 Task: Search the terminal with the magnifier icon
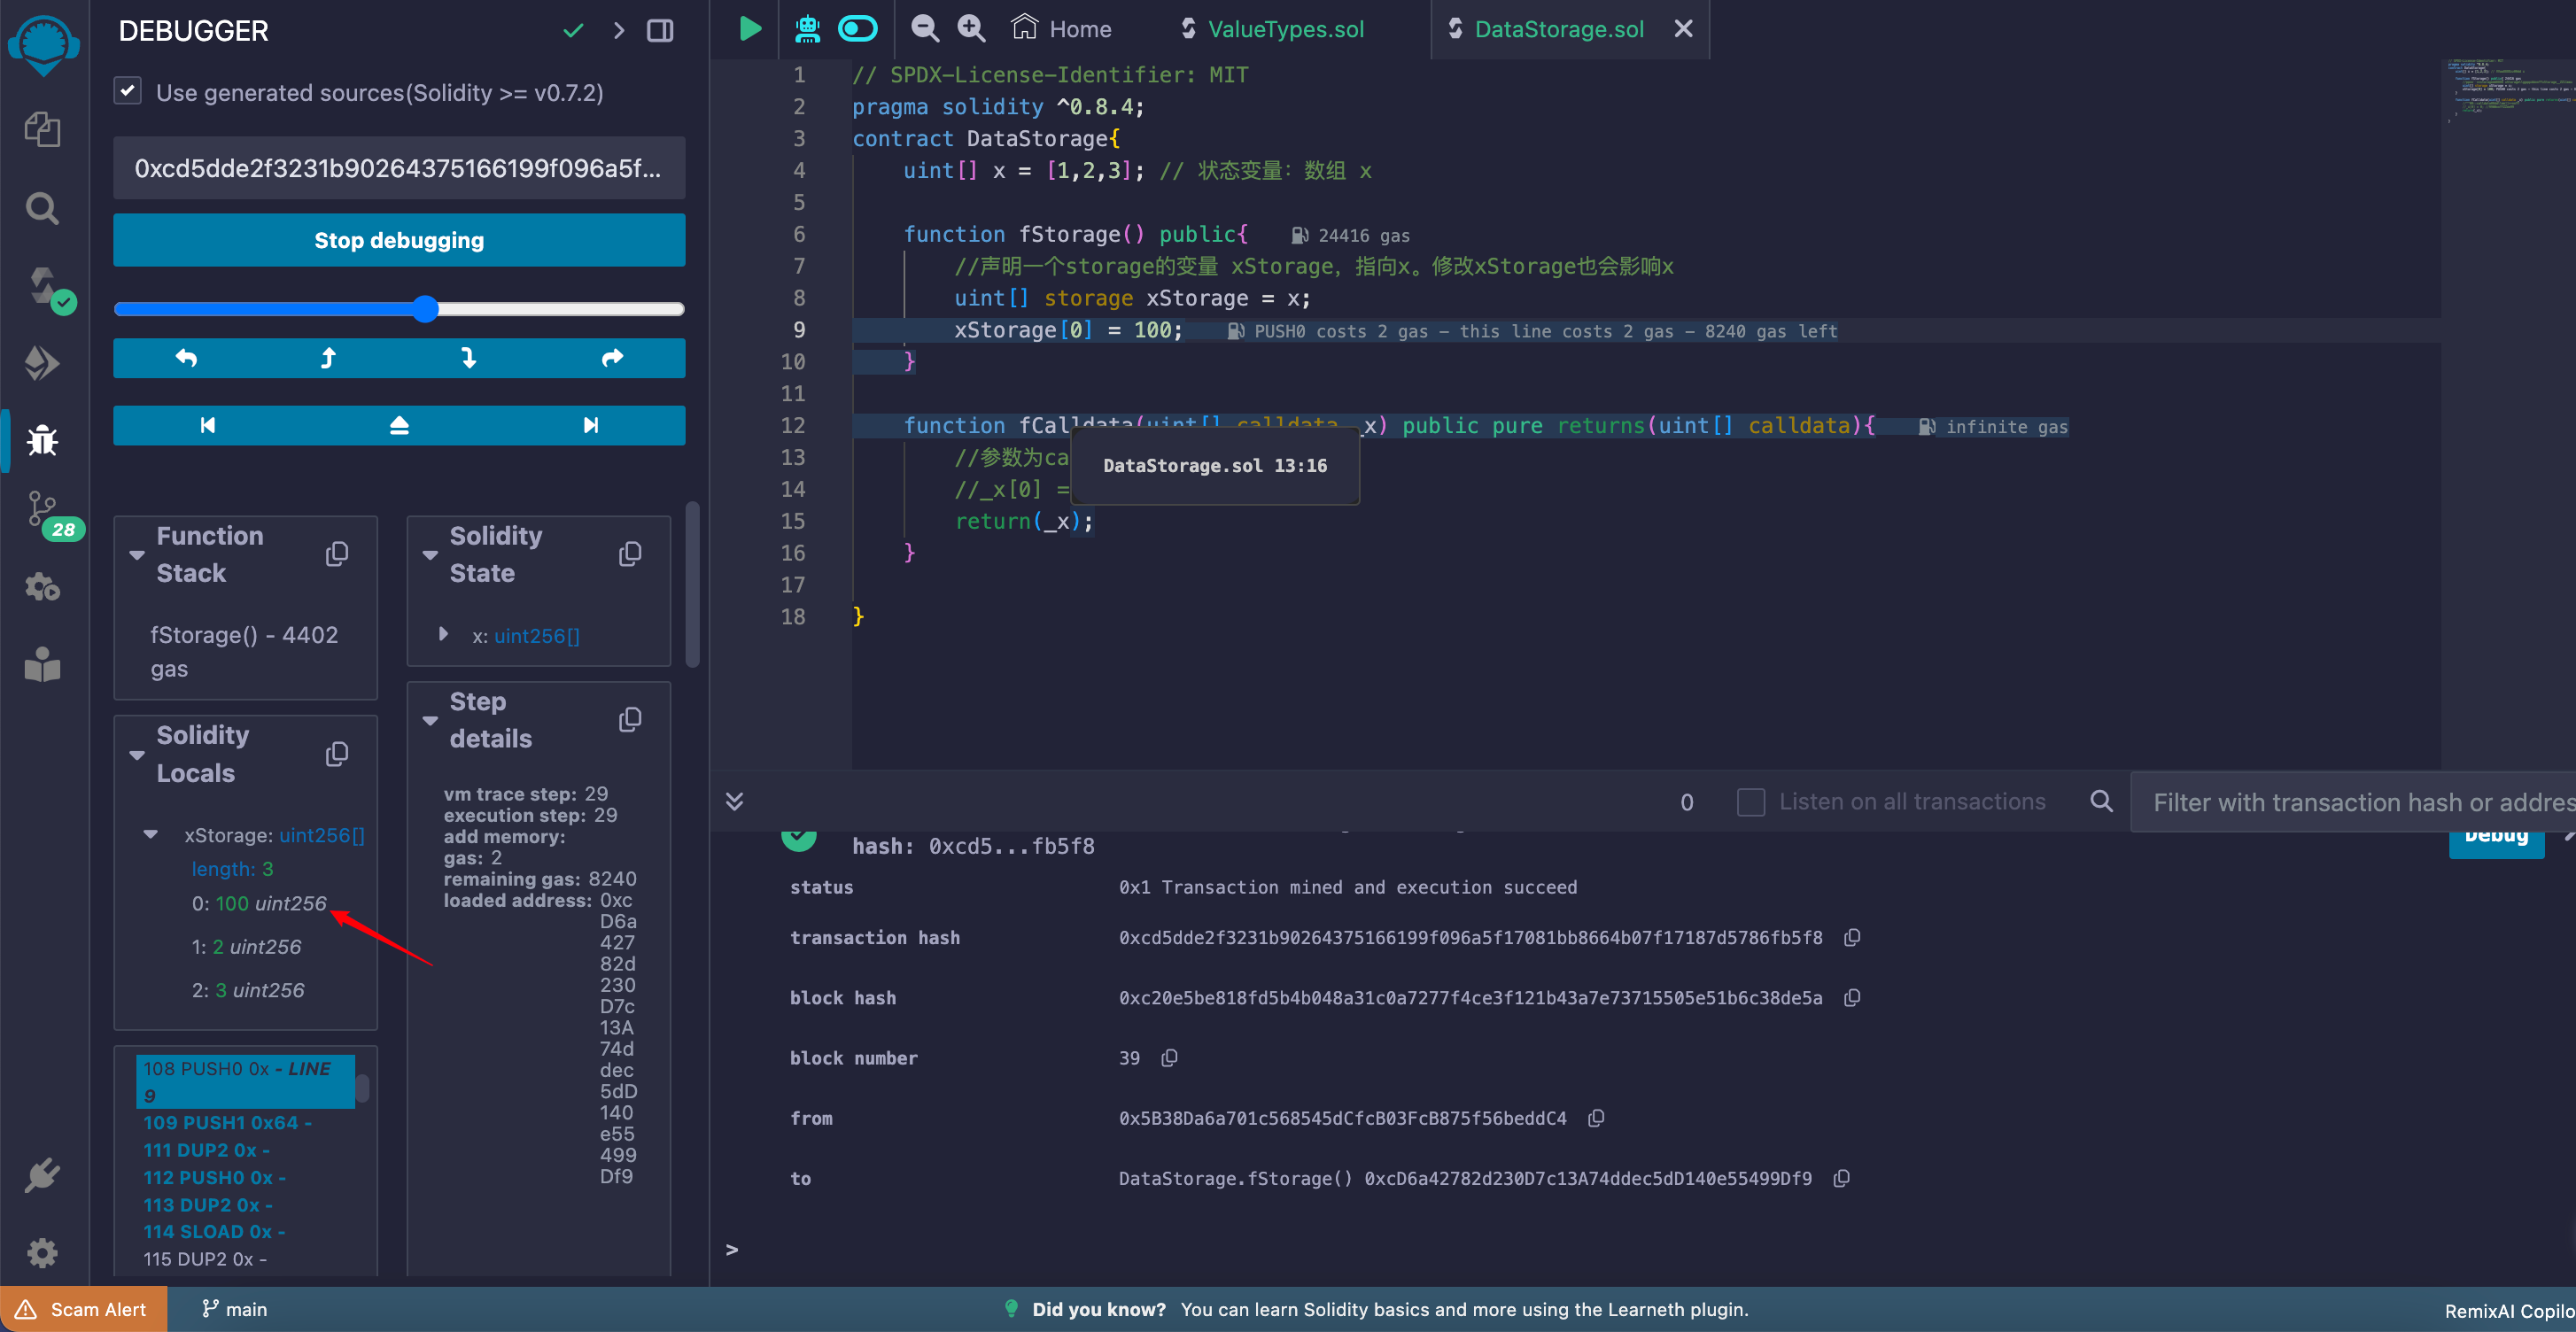point(2101,801)
